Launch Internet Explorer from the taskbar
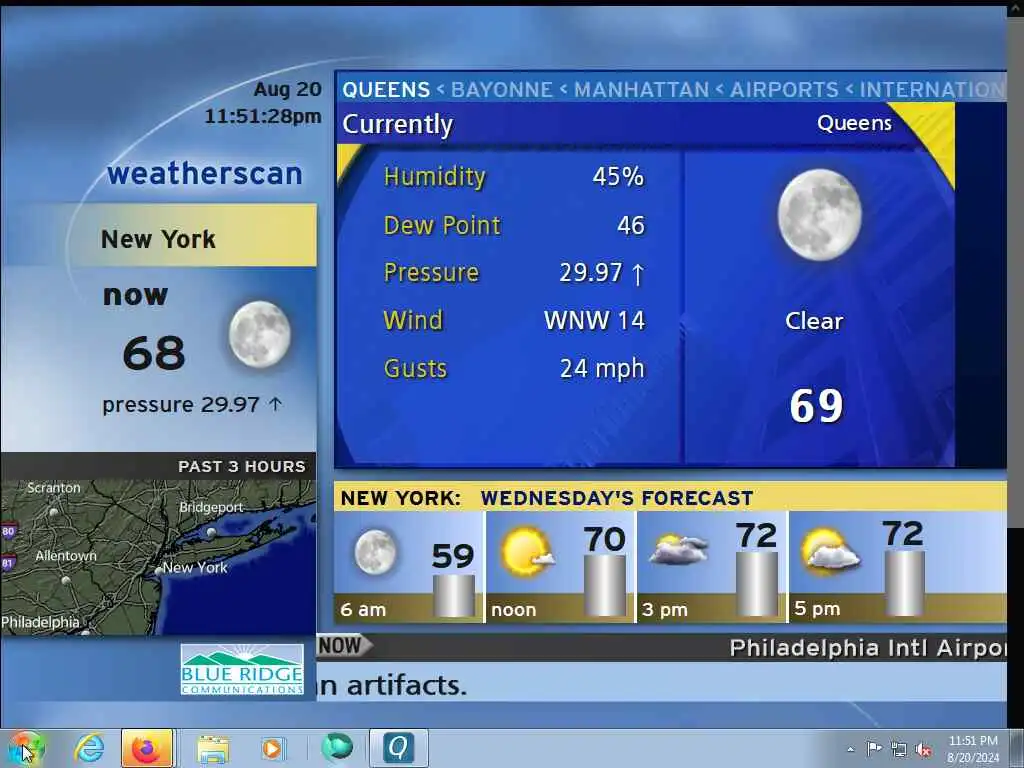The image size is (1024, 768). tap(89, 748)
